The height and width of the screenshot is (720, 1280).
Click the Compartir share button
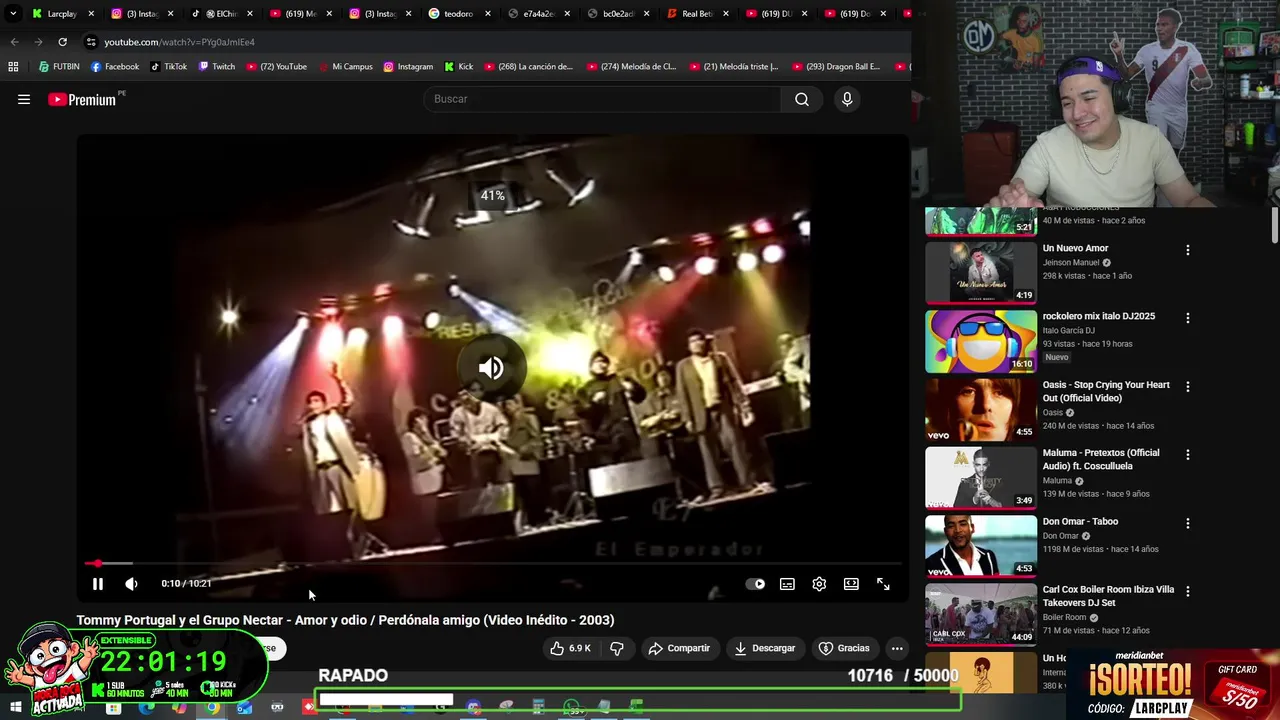click(679, 648)
